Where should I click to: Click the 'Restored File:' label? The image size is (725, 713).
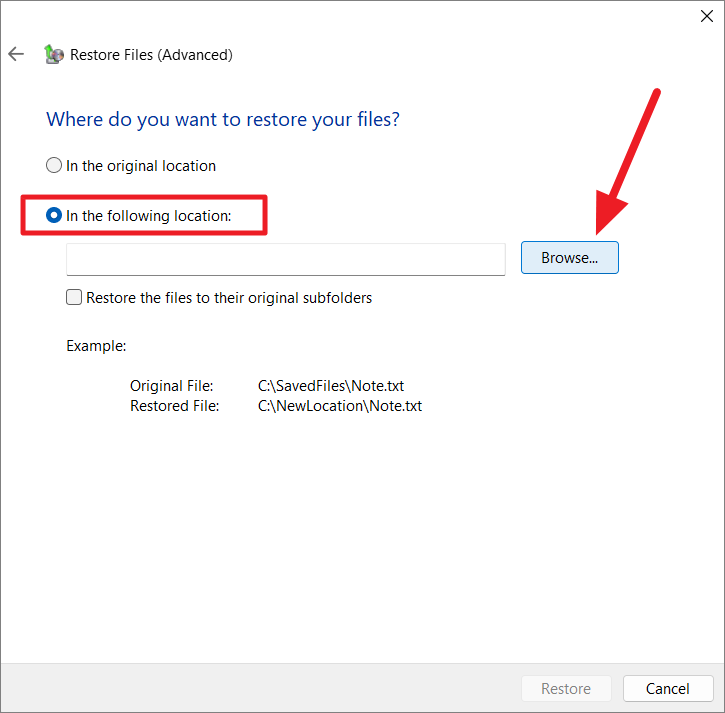(175, 406)
